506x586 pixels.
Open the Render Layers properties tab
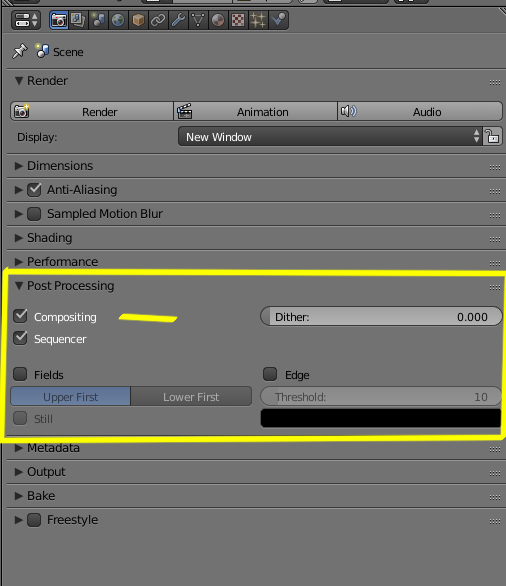click(78, 20)
